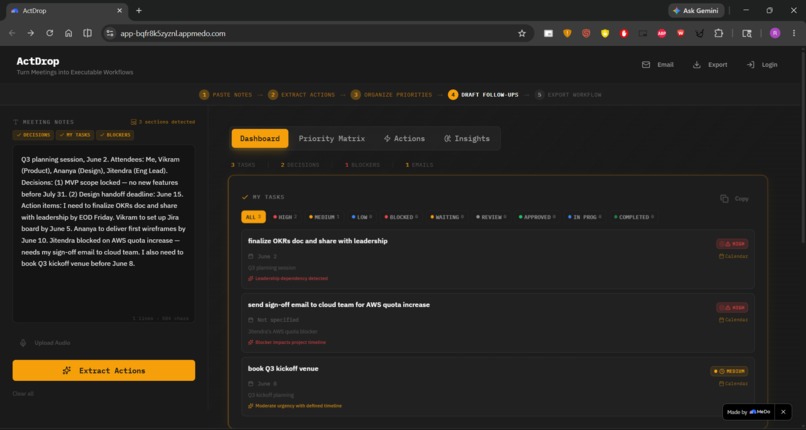The image size is (806, 430).
Task: Click the 3 sections detected label
Action: pyautogui.click(x=163, y=122)
